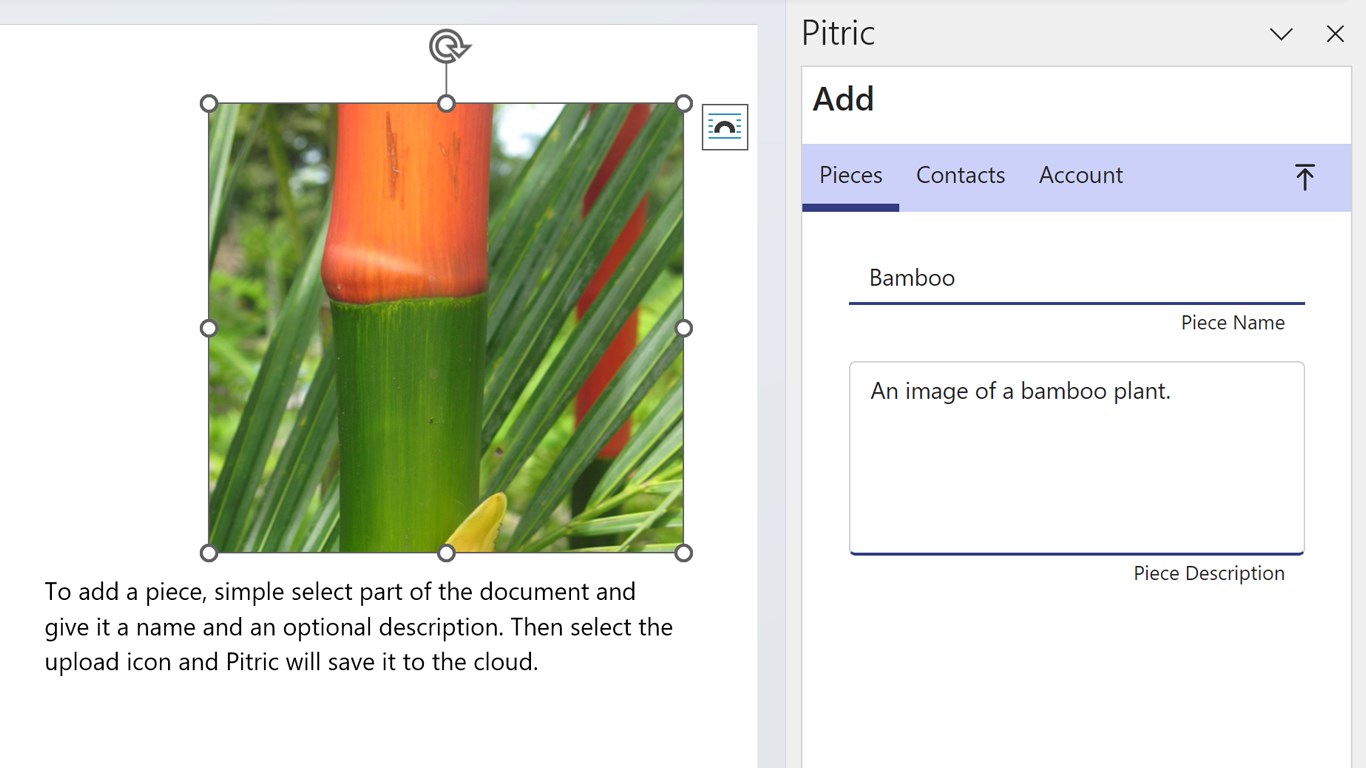Click the upload icon in Pitric tab bar
Screen dimensions: 1366x768
coord(1304,177)
